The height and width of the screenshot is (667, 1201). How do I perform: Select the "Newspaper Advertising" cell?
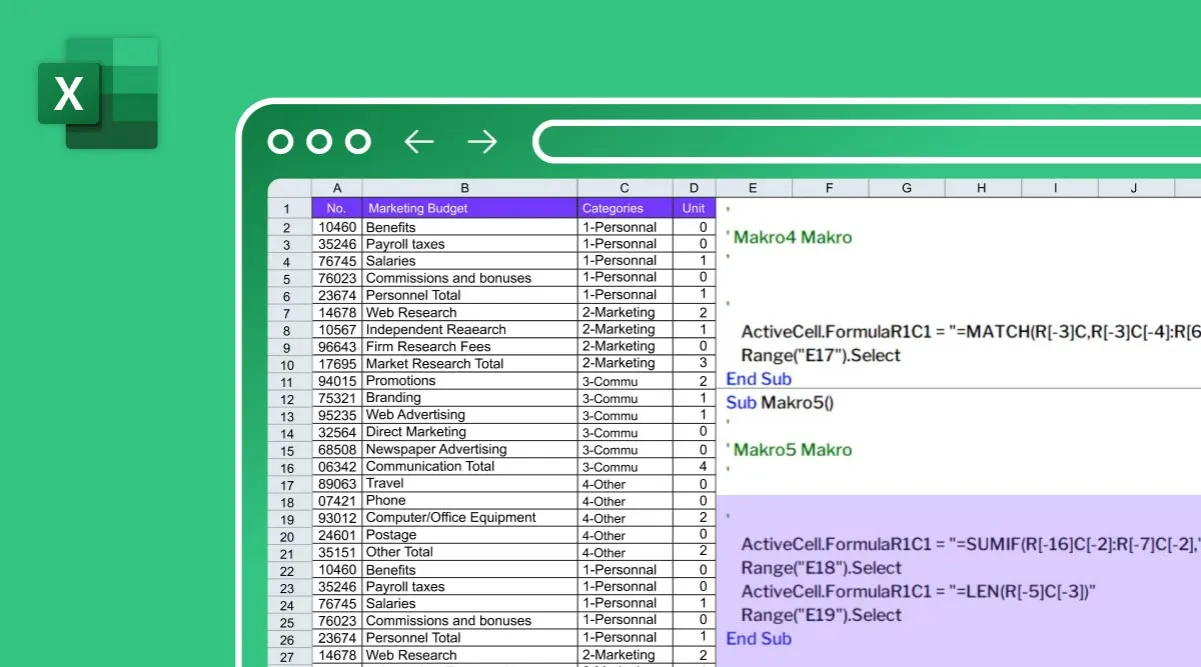470,449
